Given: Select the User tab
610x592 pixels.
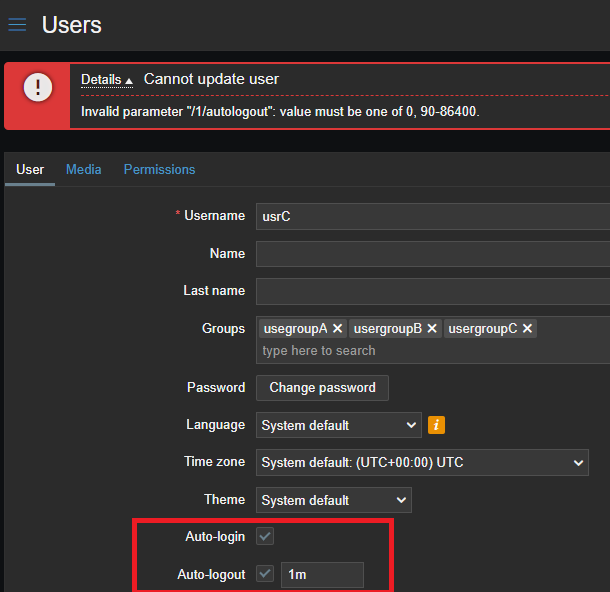Looking at the screenshot, I should pyautogui.click(x=30, y=169).
